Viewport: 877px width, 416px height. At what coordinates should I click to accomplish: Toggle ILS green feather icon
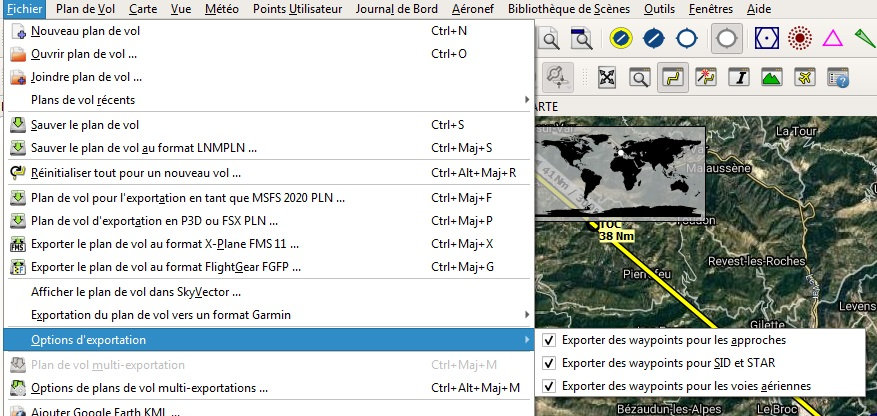pos(865,39)
